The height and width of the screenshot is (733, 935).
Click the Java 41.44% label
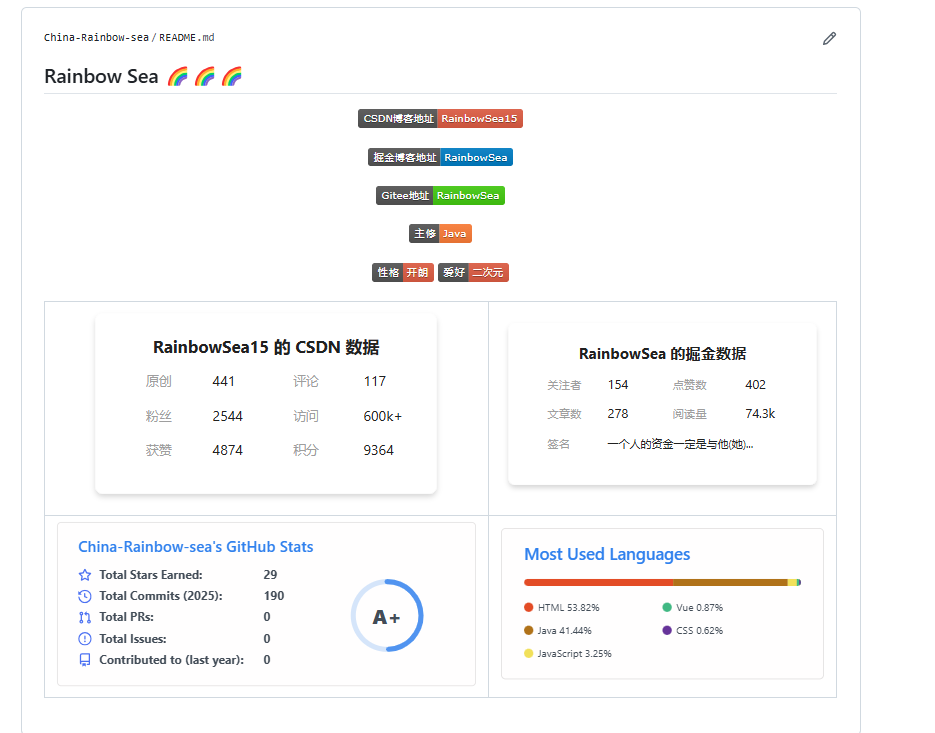tap(564, 630)
